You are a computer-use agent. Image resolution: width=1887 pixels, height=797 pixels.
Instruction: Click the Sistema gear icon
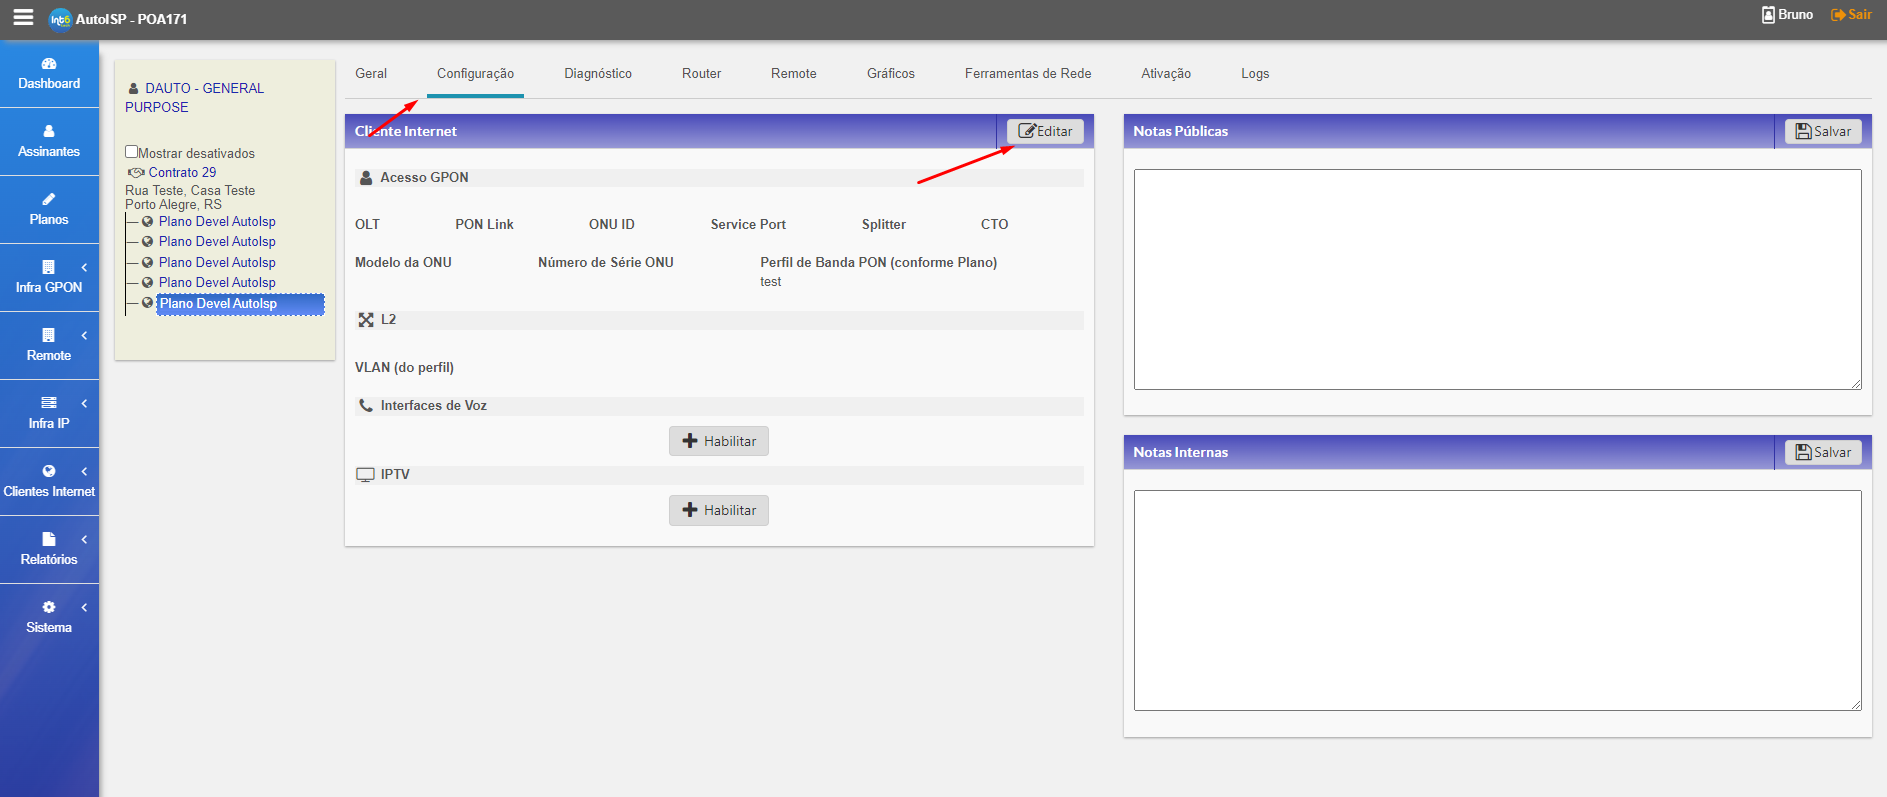point(49,607)
